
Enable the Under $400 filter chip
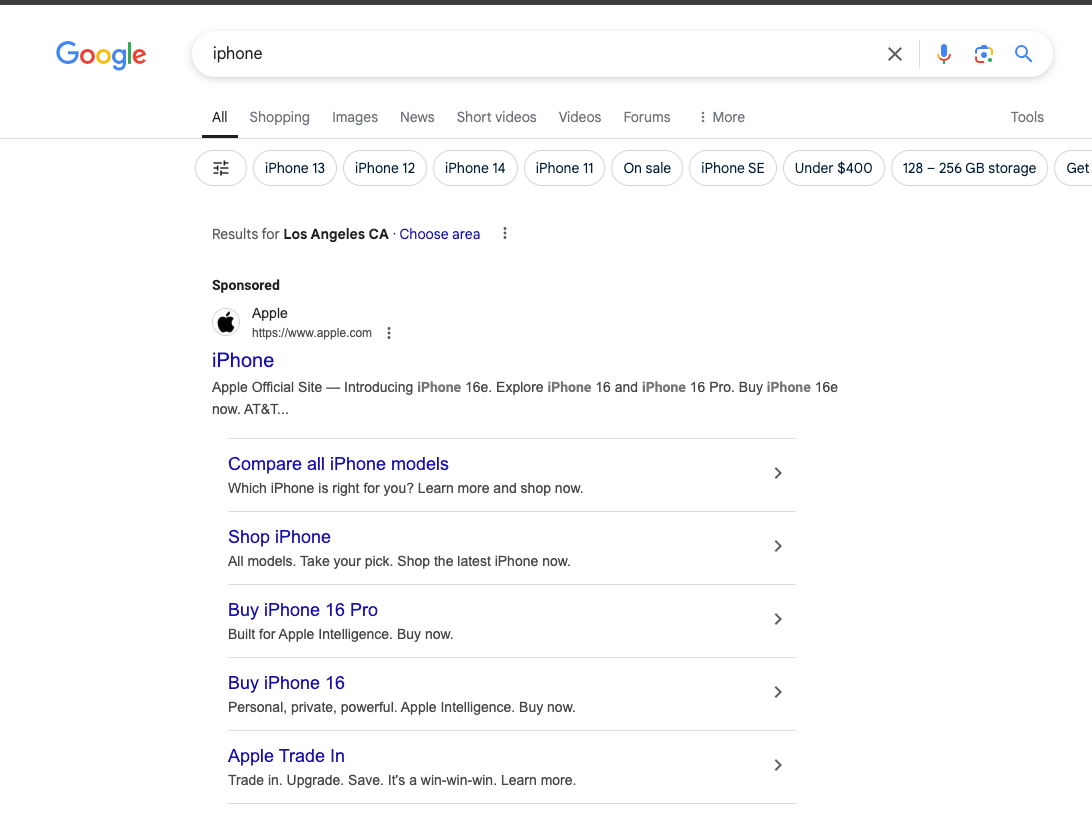coord(833,168)
